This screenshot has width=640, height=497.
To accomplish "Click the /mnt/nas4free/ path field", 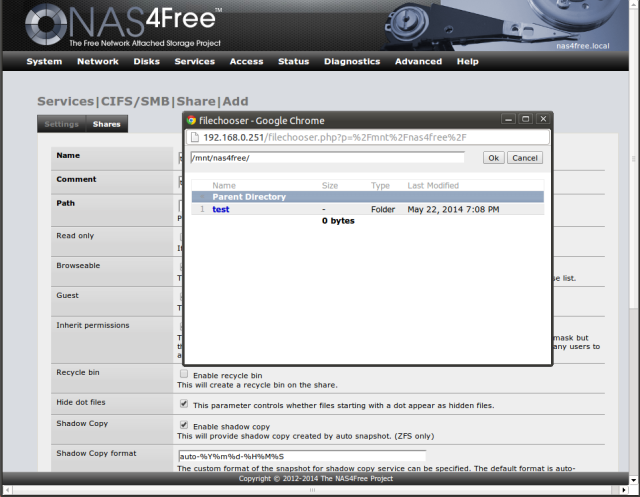I will click(x=327, y=158).
